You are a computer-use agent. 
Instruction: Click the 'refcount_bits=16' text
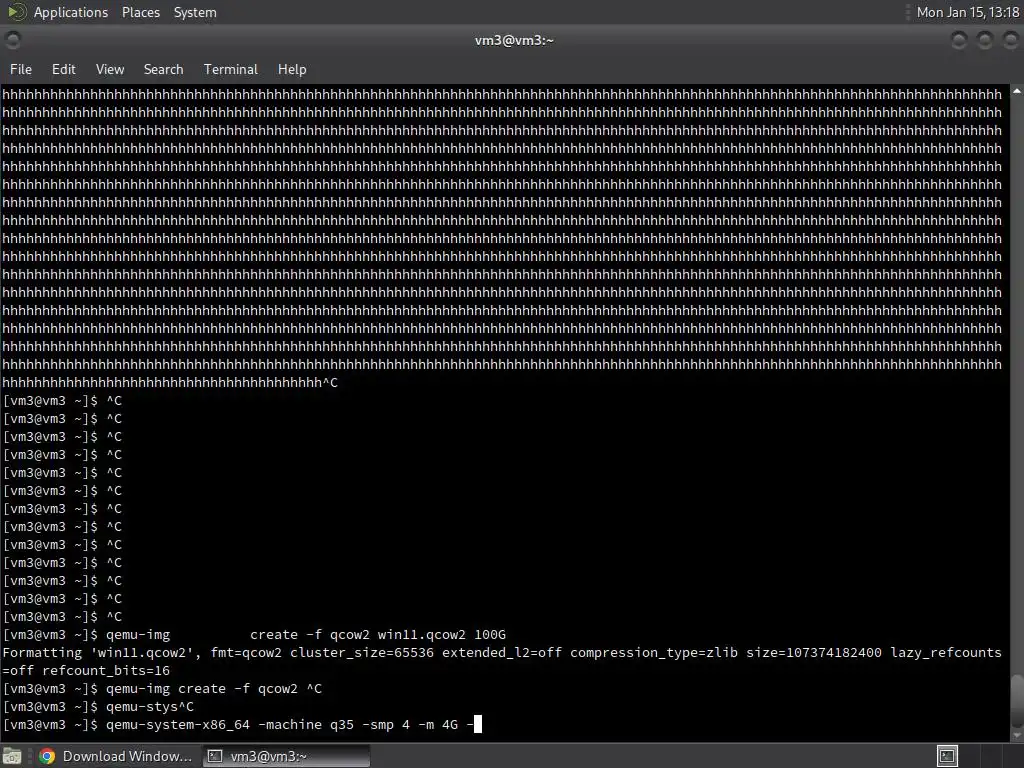pos(106,671)
